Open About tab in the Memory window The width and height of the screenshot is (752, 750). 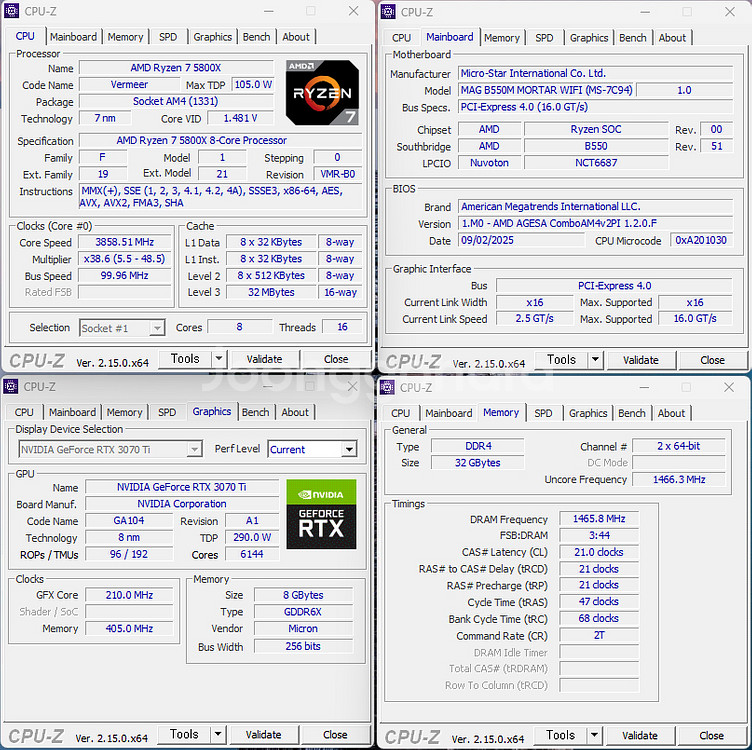671,413
